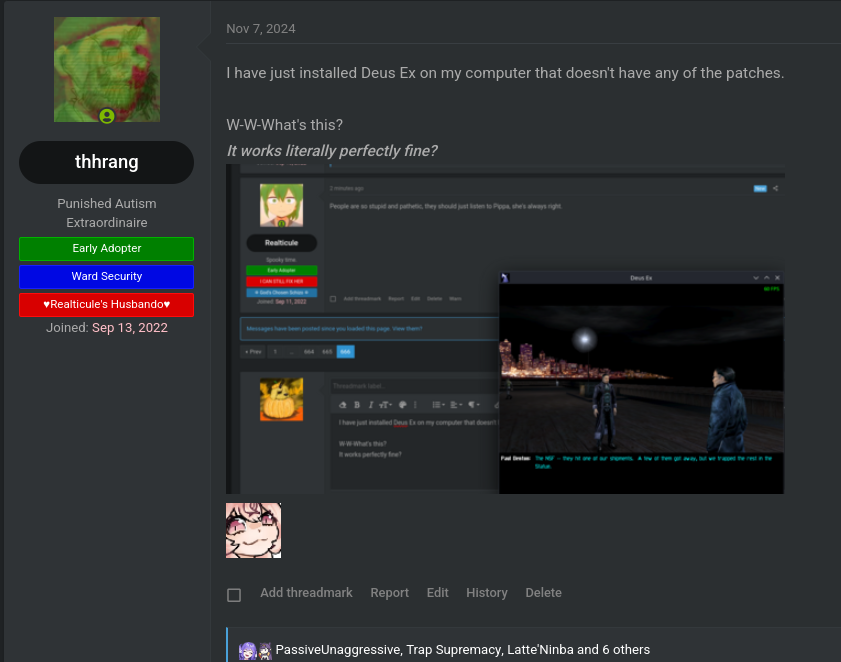Open thhrang's profile avatar

click(x=107, y=69)
